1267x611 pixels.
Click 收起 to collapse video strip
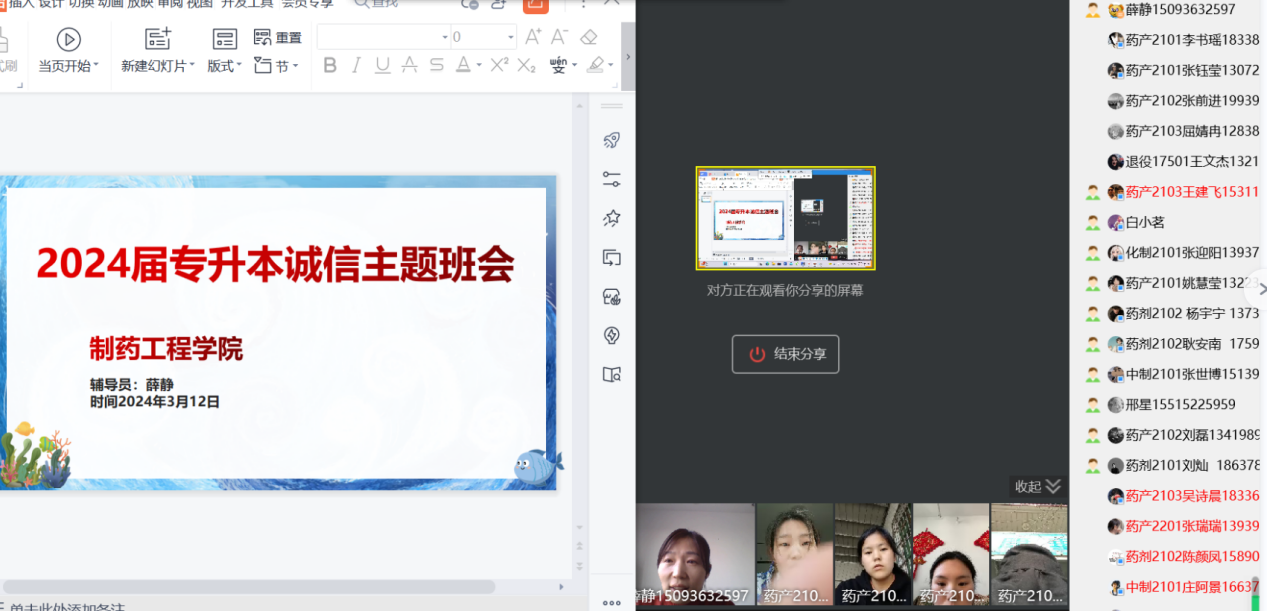[x=1037, y=486]
